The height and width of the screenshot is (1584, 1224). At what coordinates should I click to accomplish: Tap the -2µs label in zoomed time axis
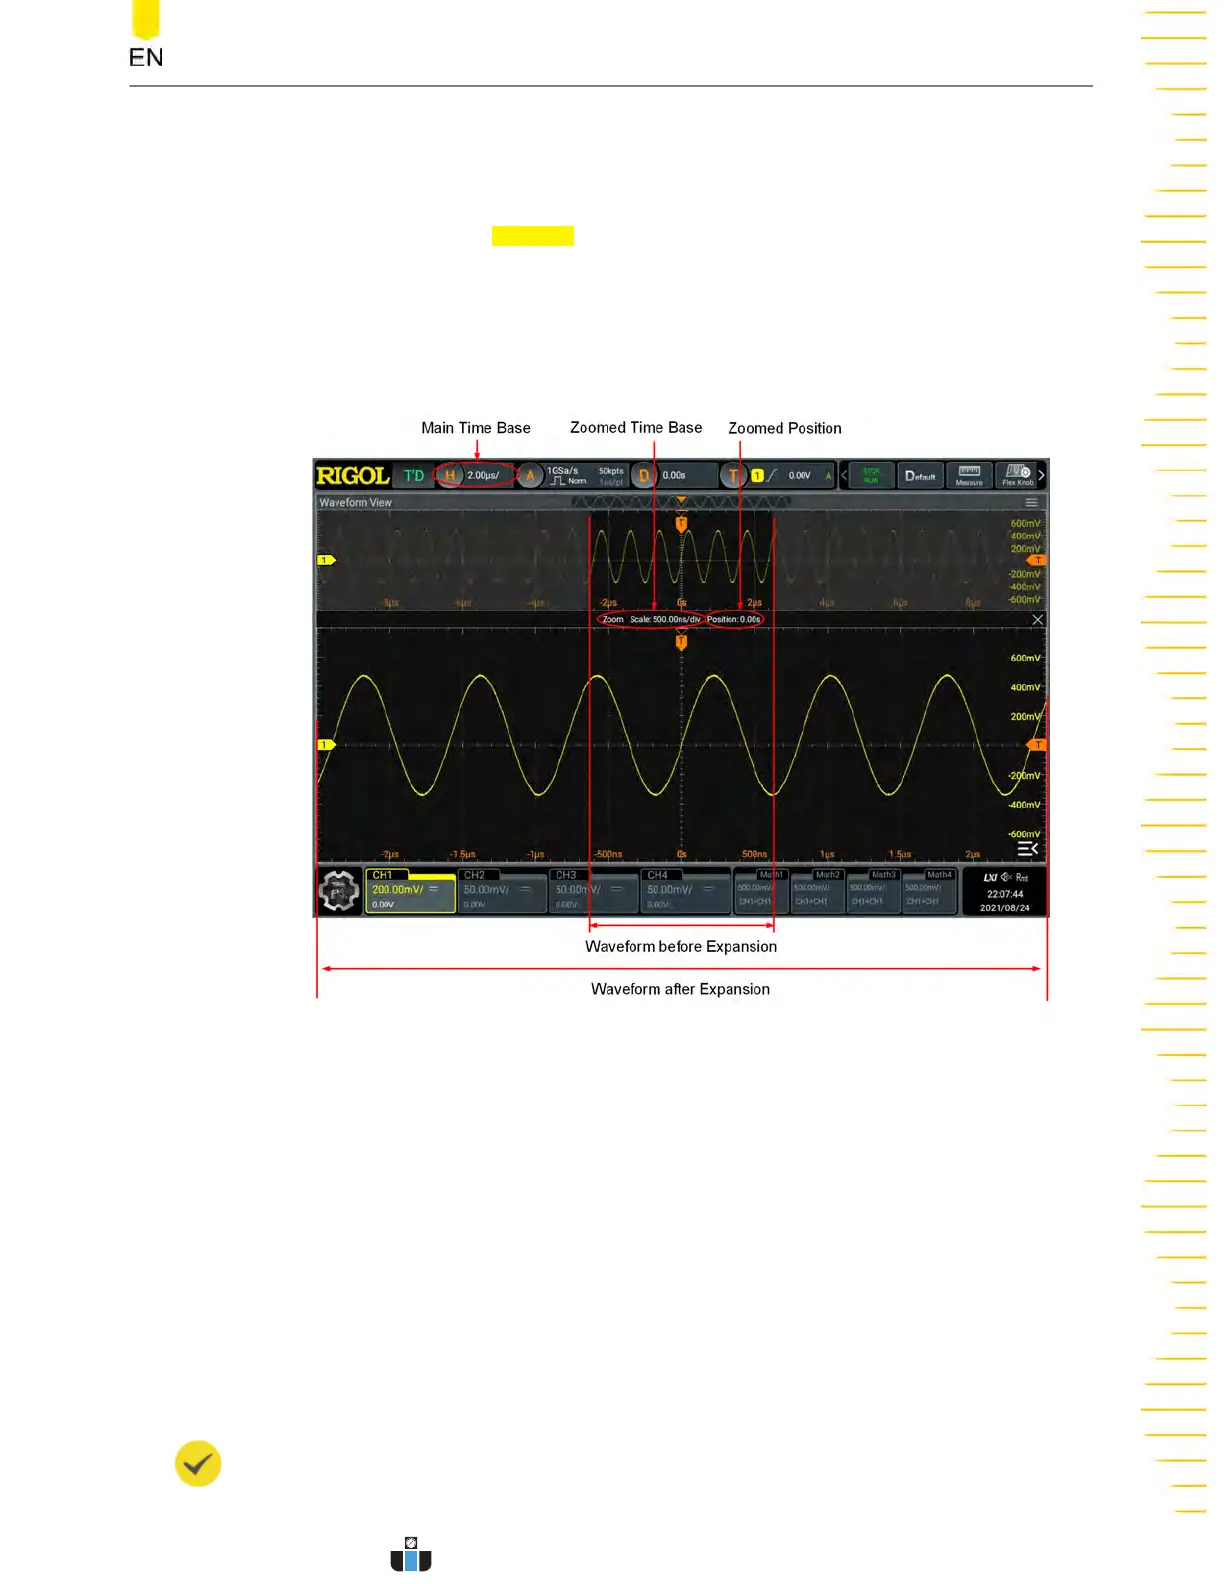click(x=390, y=855)
